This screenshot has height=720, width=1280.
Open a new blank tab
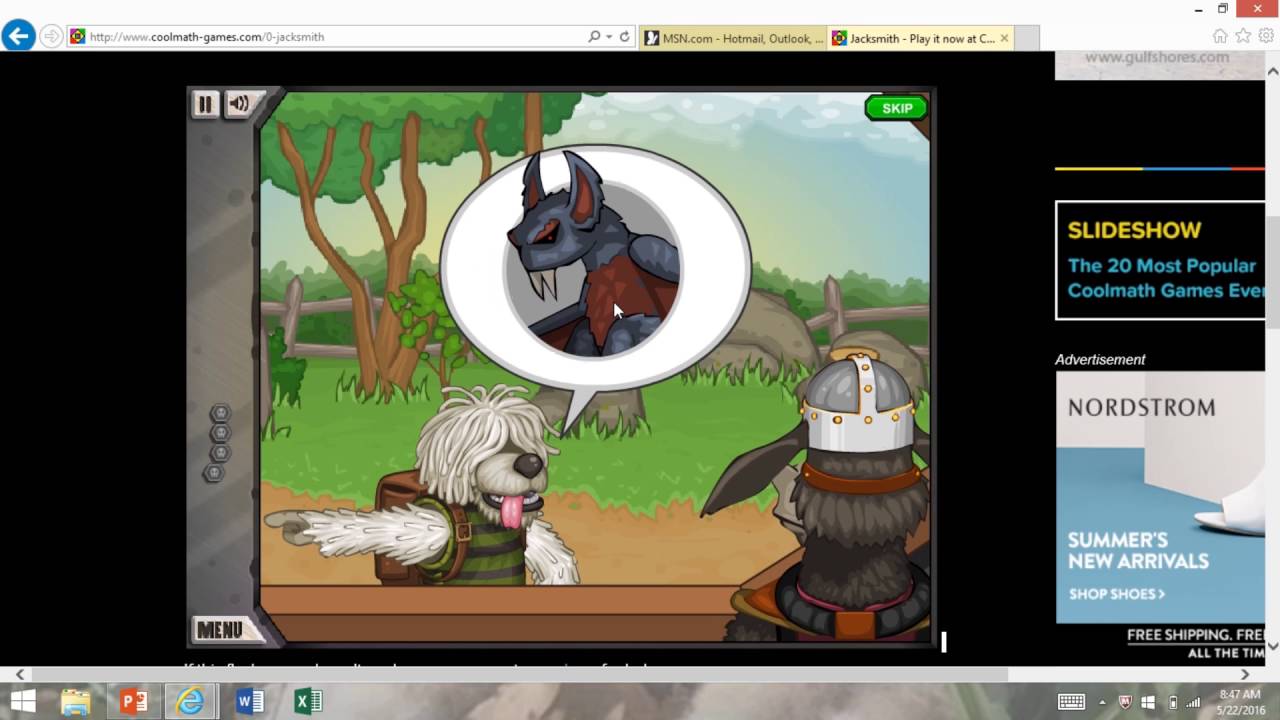point(1027,38)
